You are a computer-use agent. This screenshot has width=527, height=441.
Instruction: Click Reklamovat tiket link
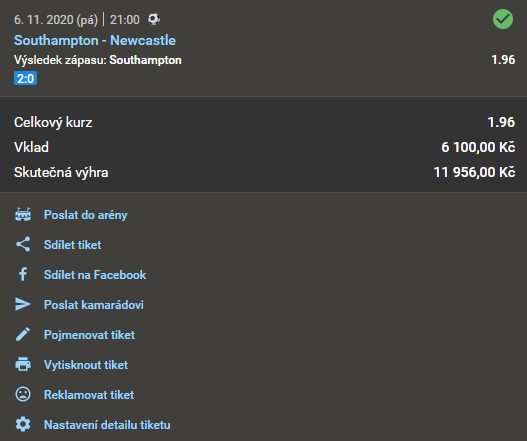(89, 395)
